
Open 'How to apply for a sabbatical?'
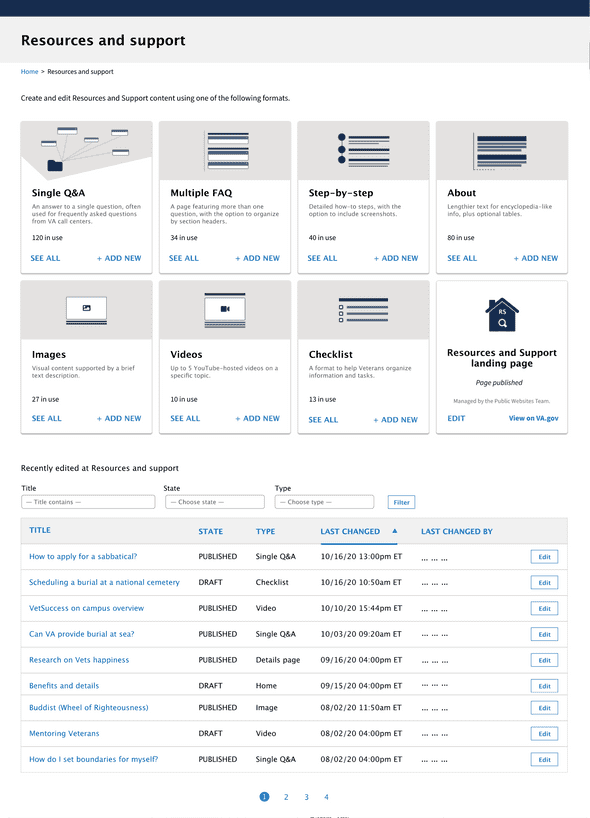(83, 557)
